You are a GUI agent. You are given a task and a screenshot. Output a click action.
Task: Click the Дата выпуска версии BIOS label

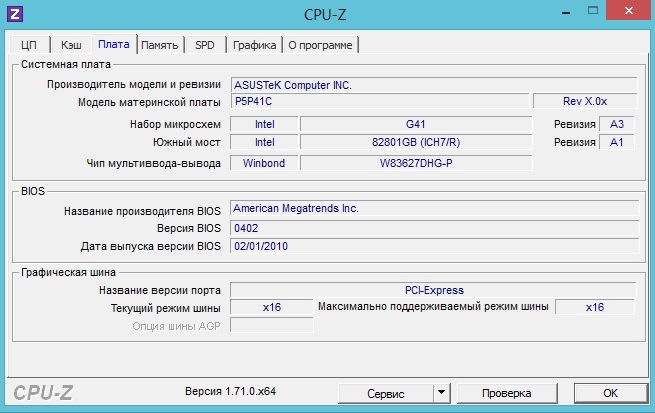click(x=151, y=246)
